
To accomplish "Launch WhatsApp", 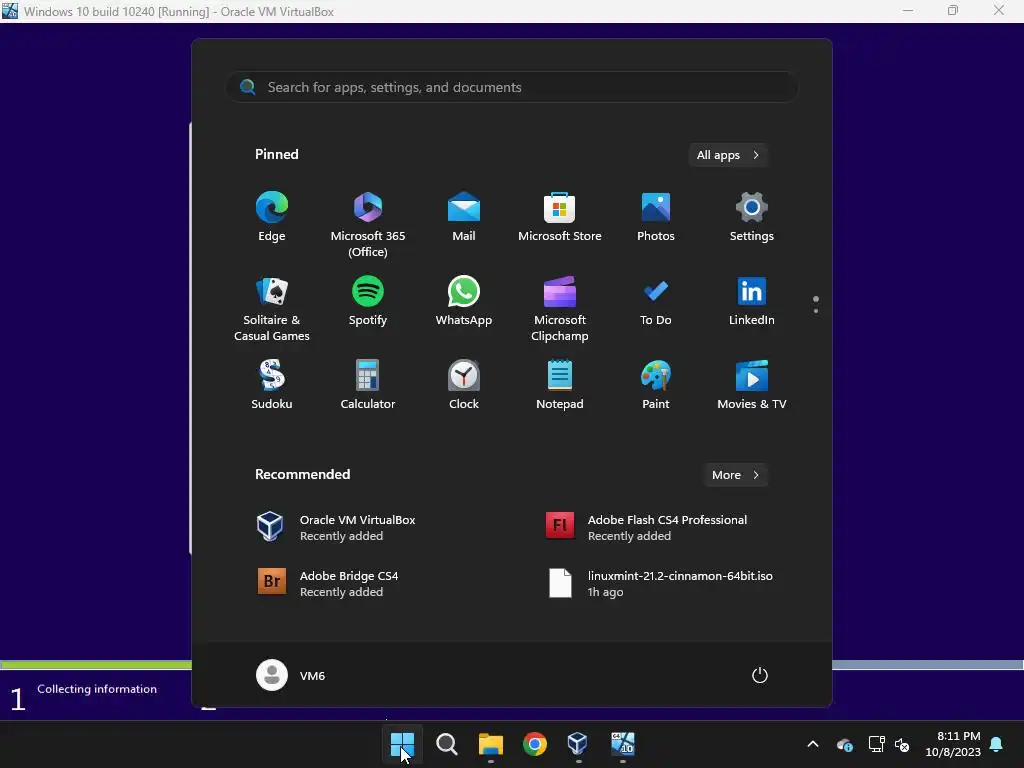I will [x=464, y=301].
